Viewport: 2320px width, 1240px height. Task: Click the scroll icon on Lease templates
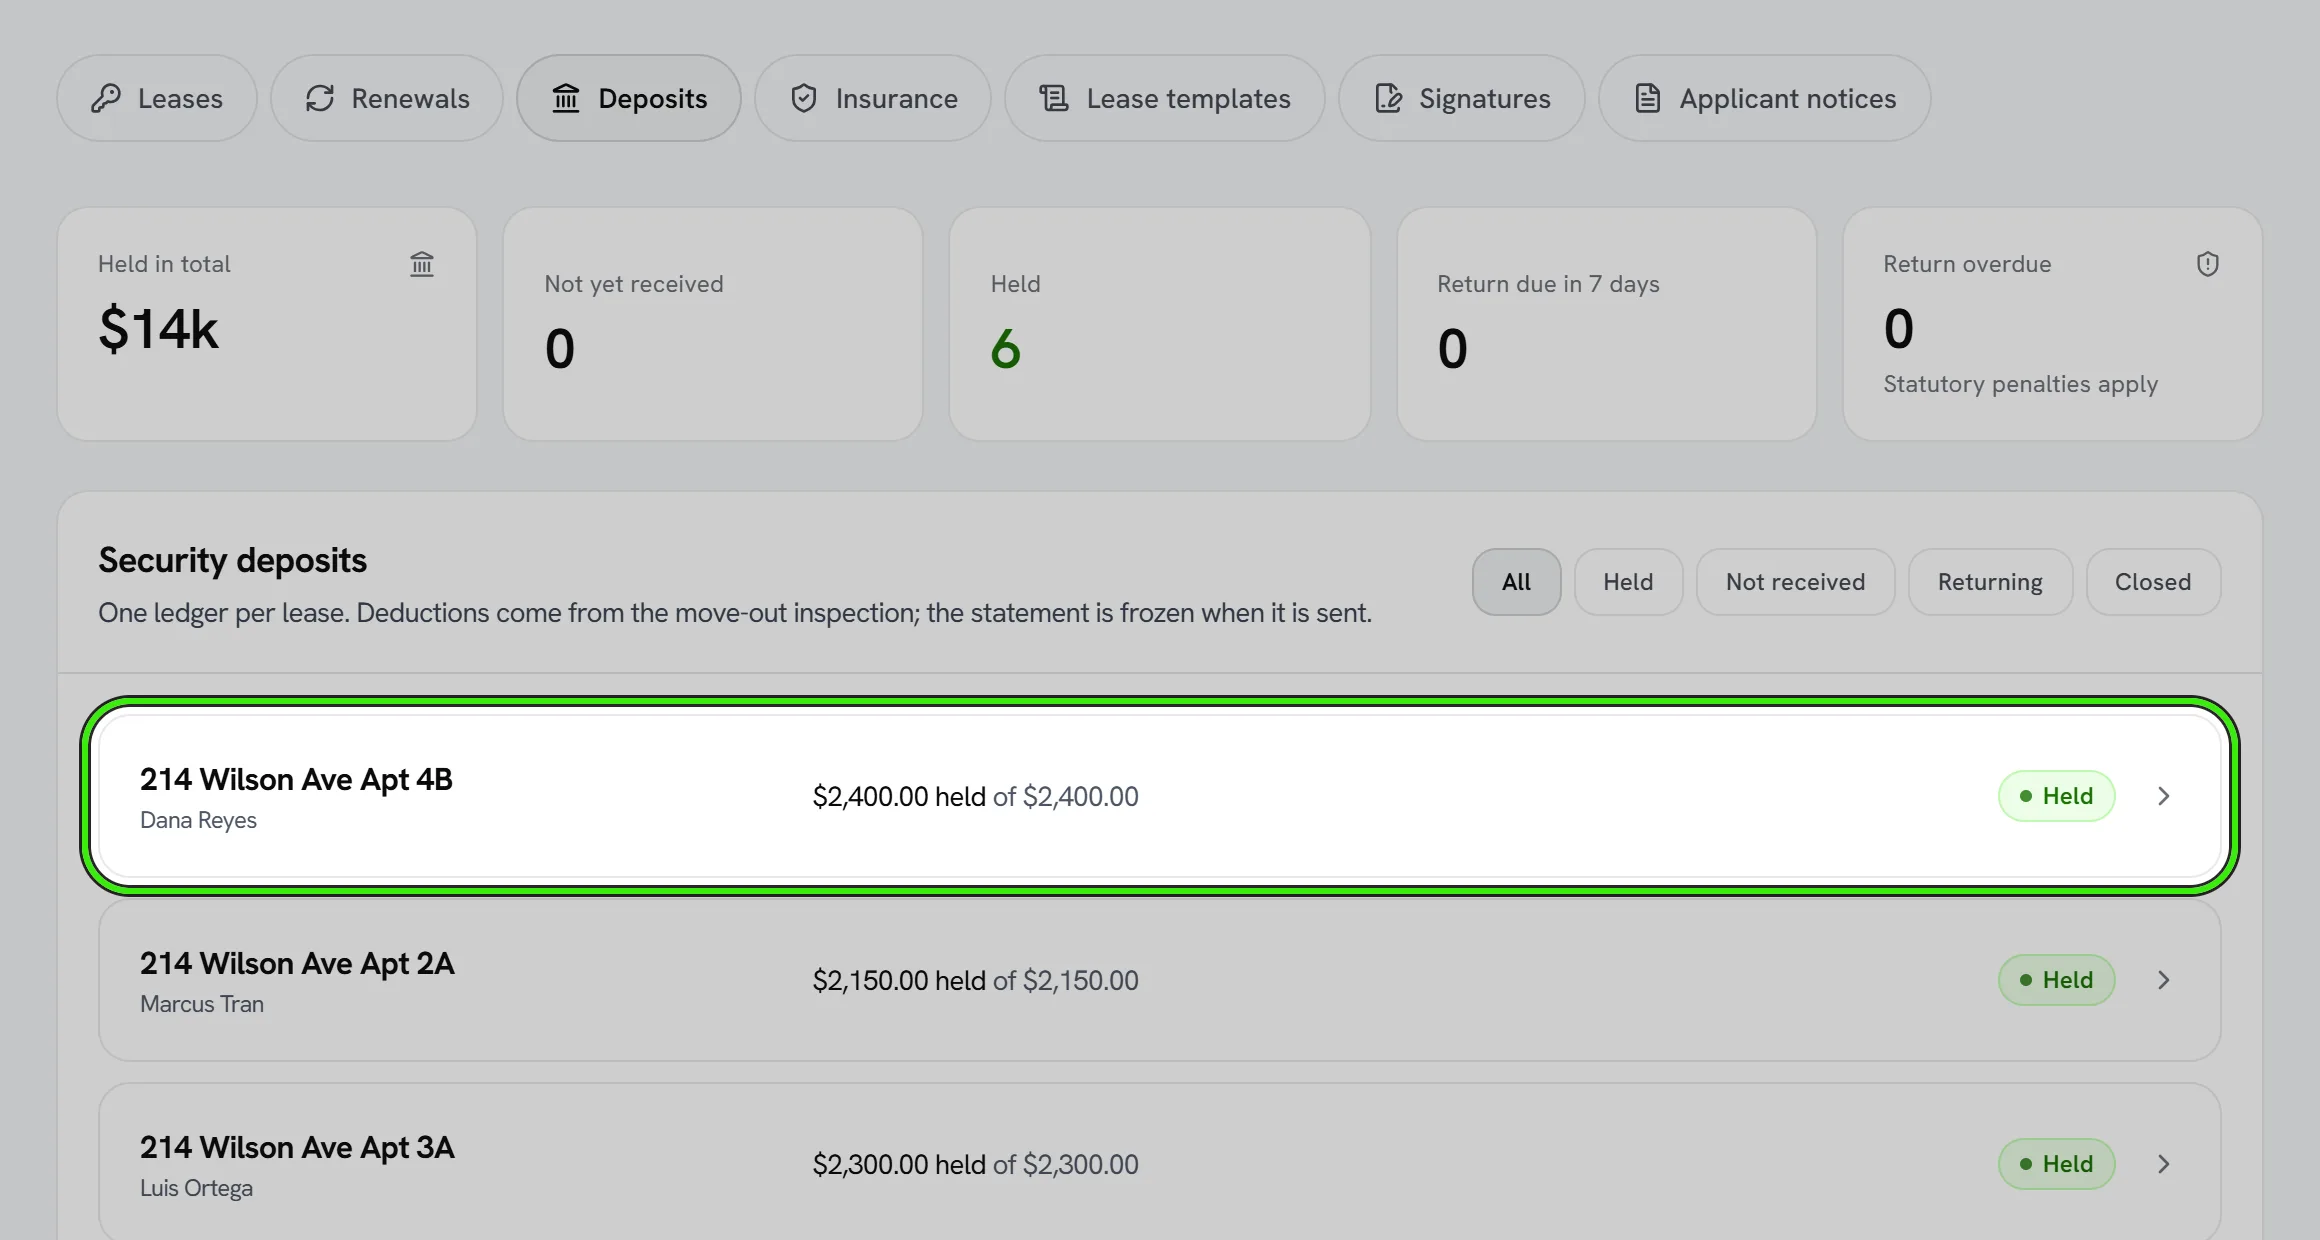tap(1054, 98)
